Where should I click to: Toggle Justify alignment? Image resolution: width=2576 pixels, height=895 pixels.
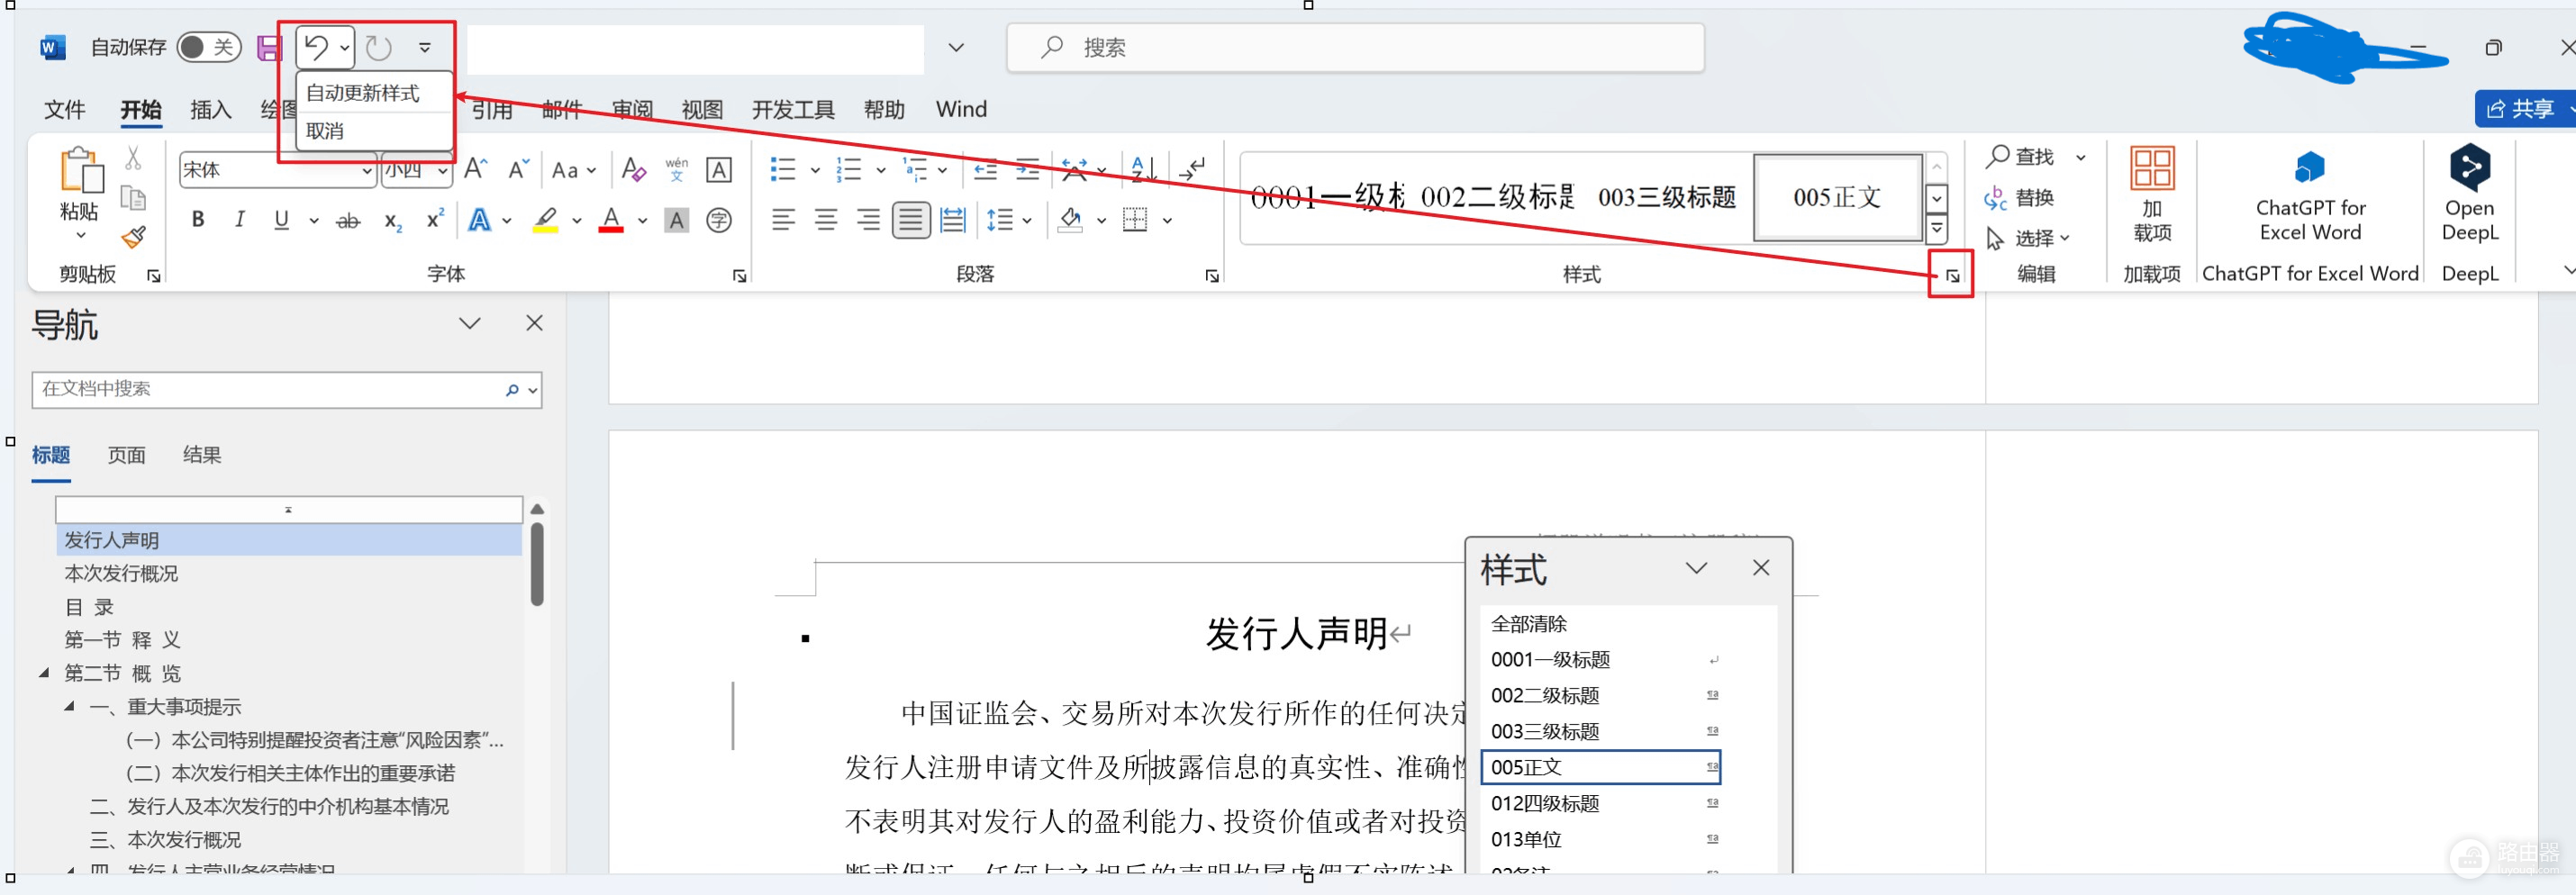[x=910, y=219]
